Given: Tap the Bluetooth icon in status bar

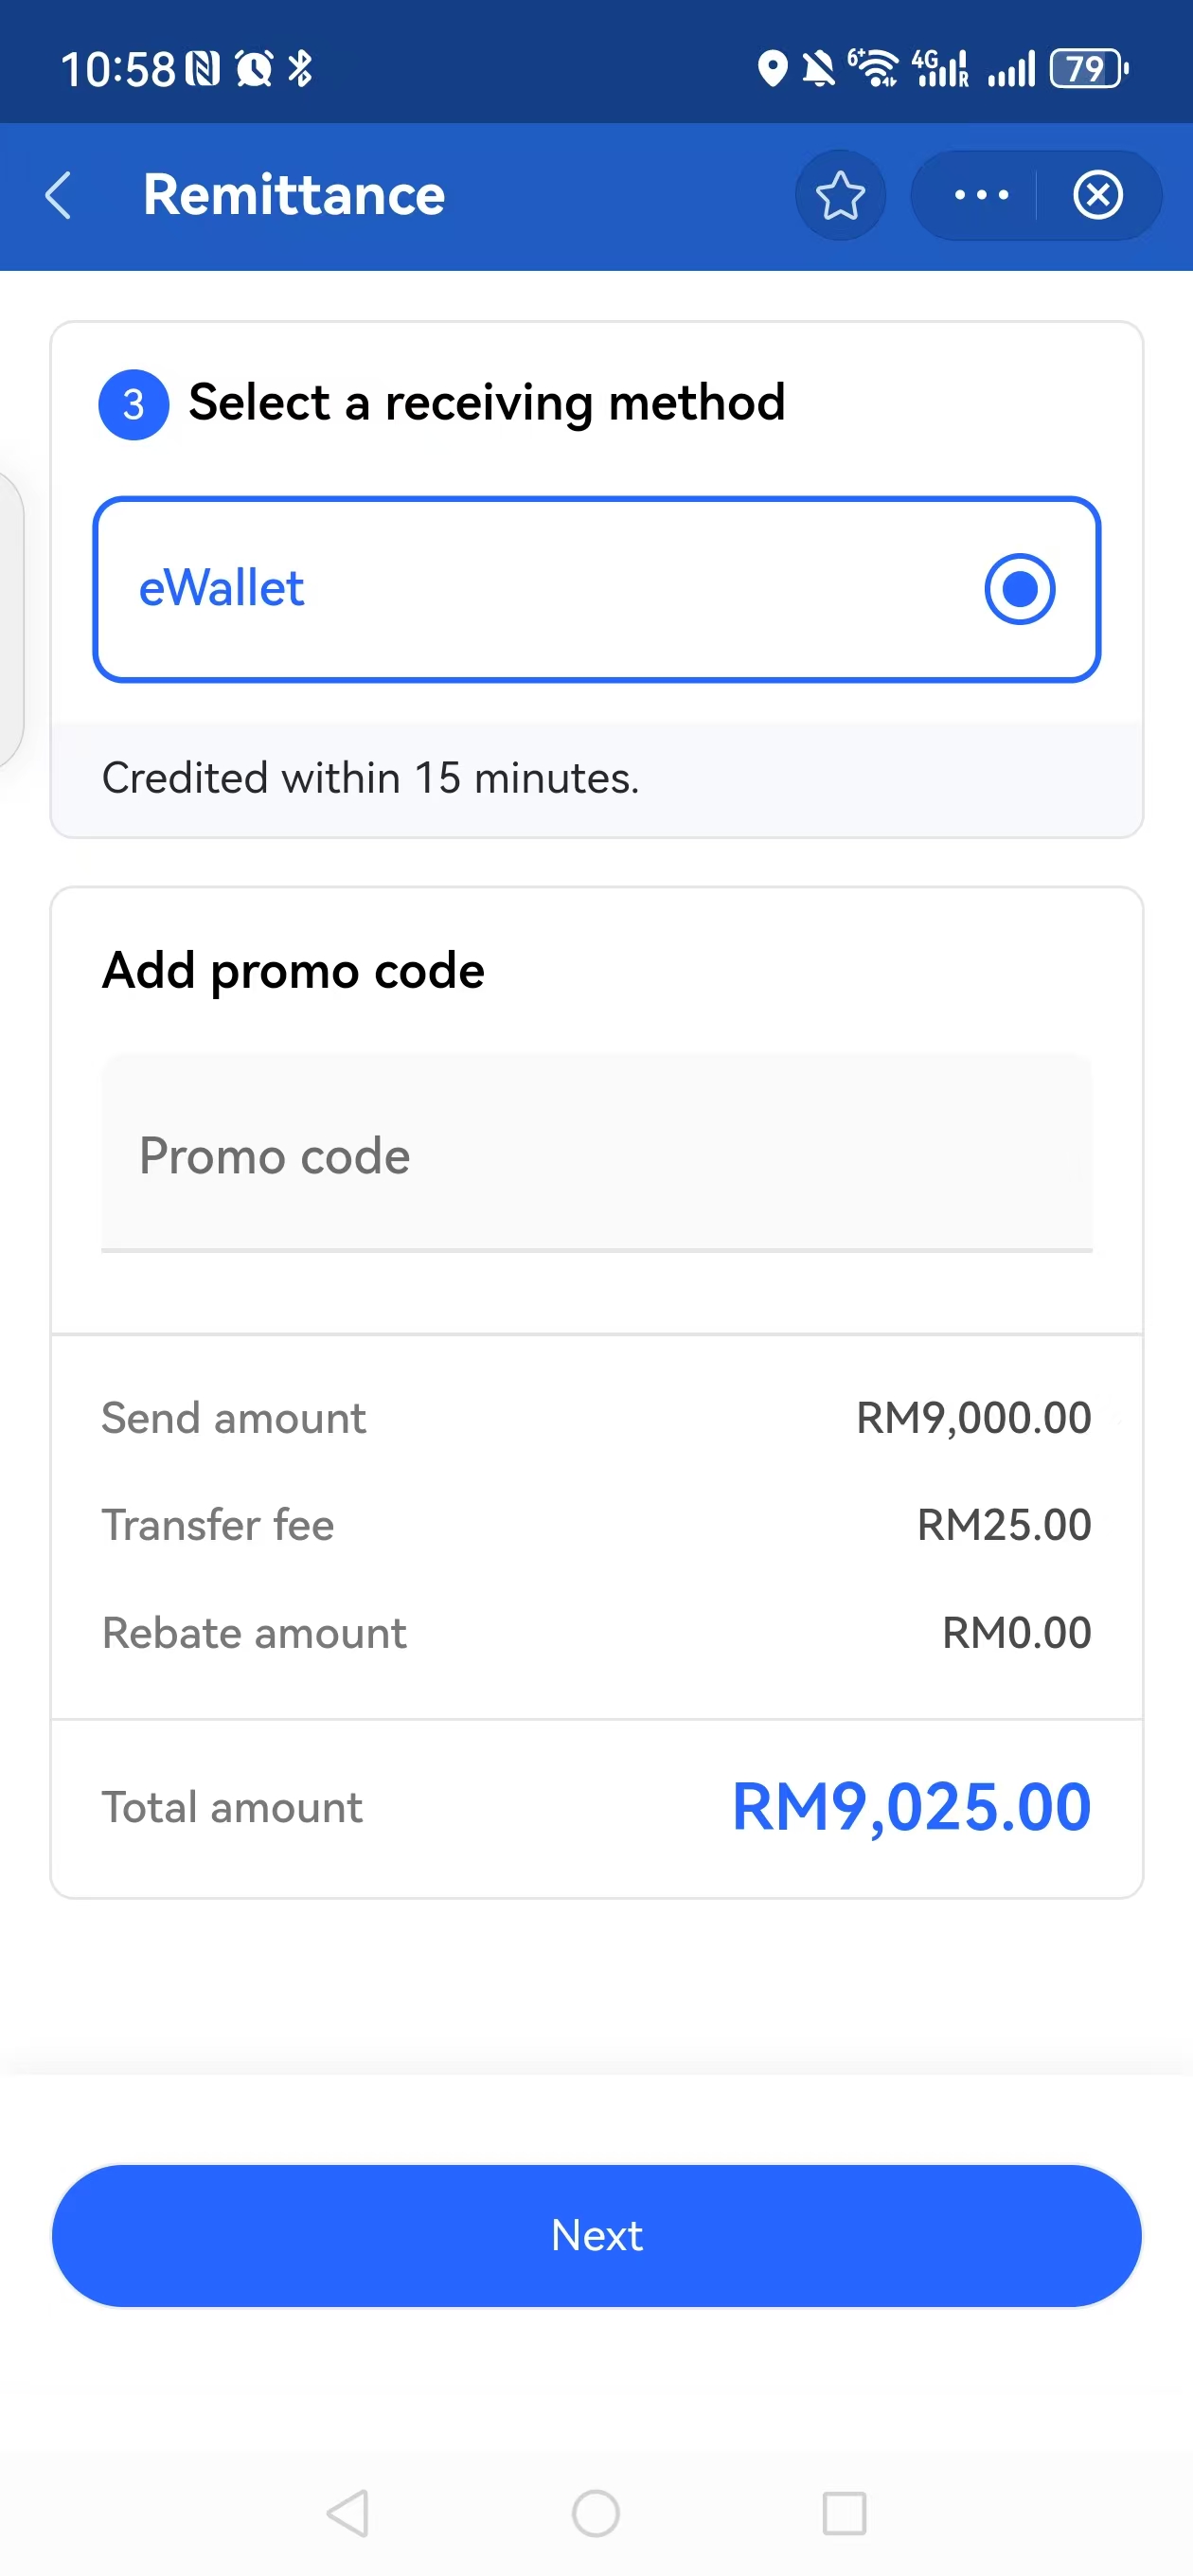Looking at the screenshot, I should click(300, 69).
